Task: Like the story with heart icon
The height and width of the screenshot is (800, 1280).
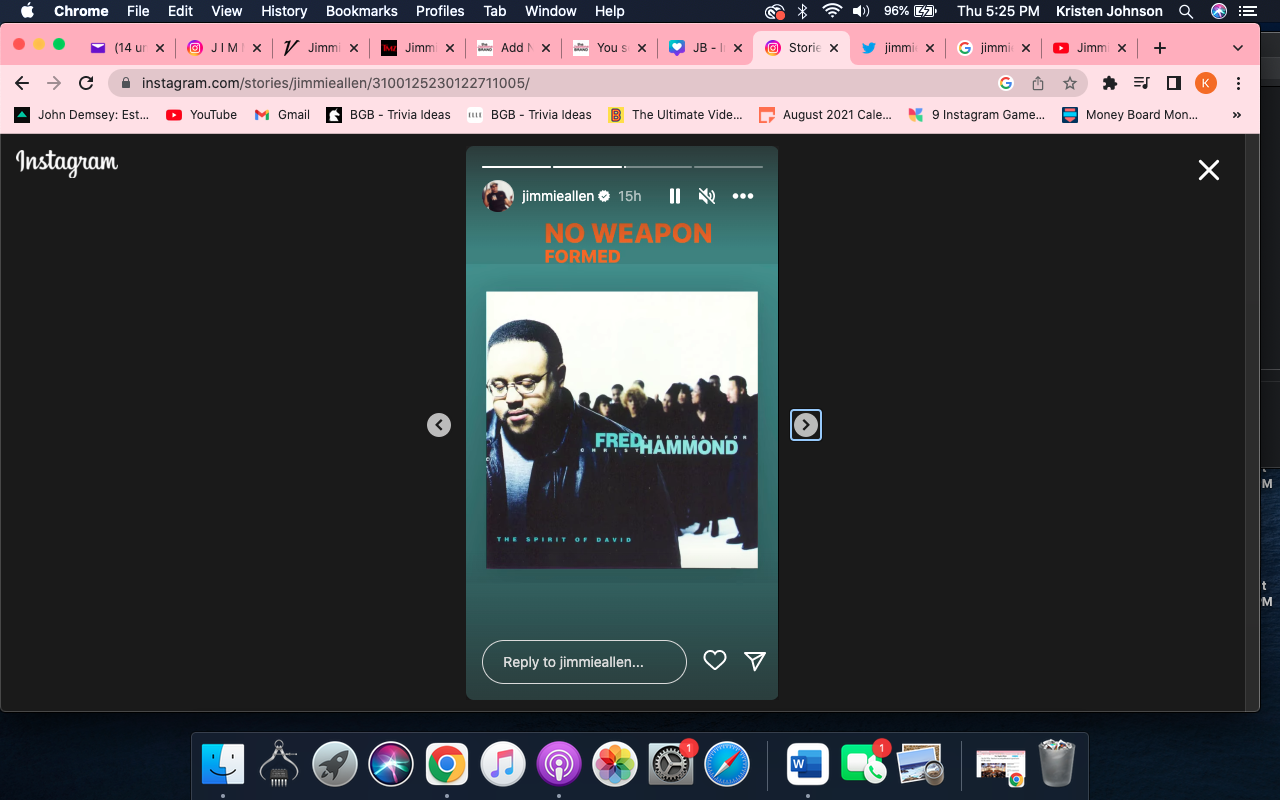Action: pyautogui.click(x=715, y=660)
